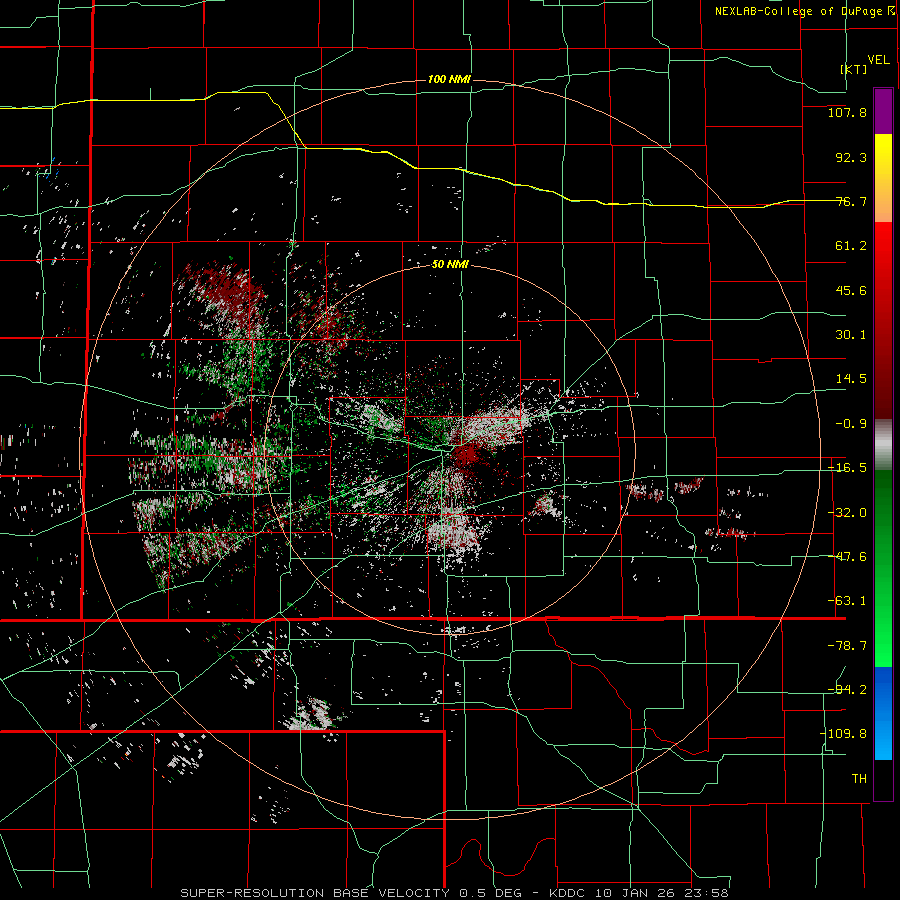Click the dark green segment of color bar
Screen dimensions: 900x900
coord(883,514)
